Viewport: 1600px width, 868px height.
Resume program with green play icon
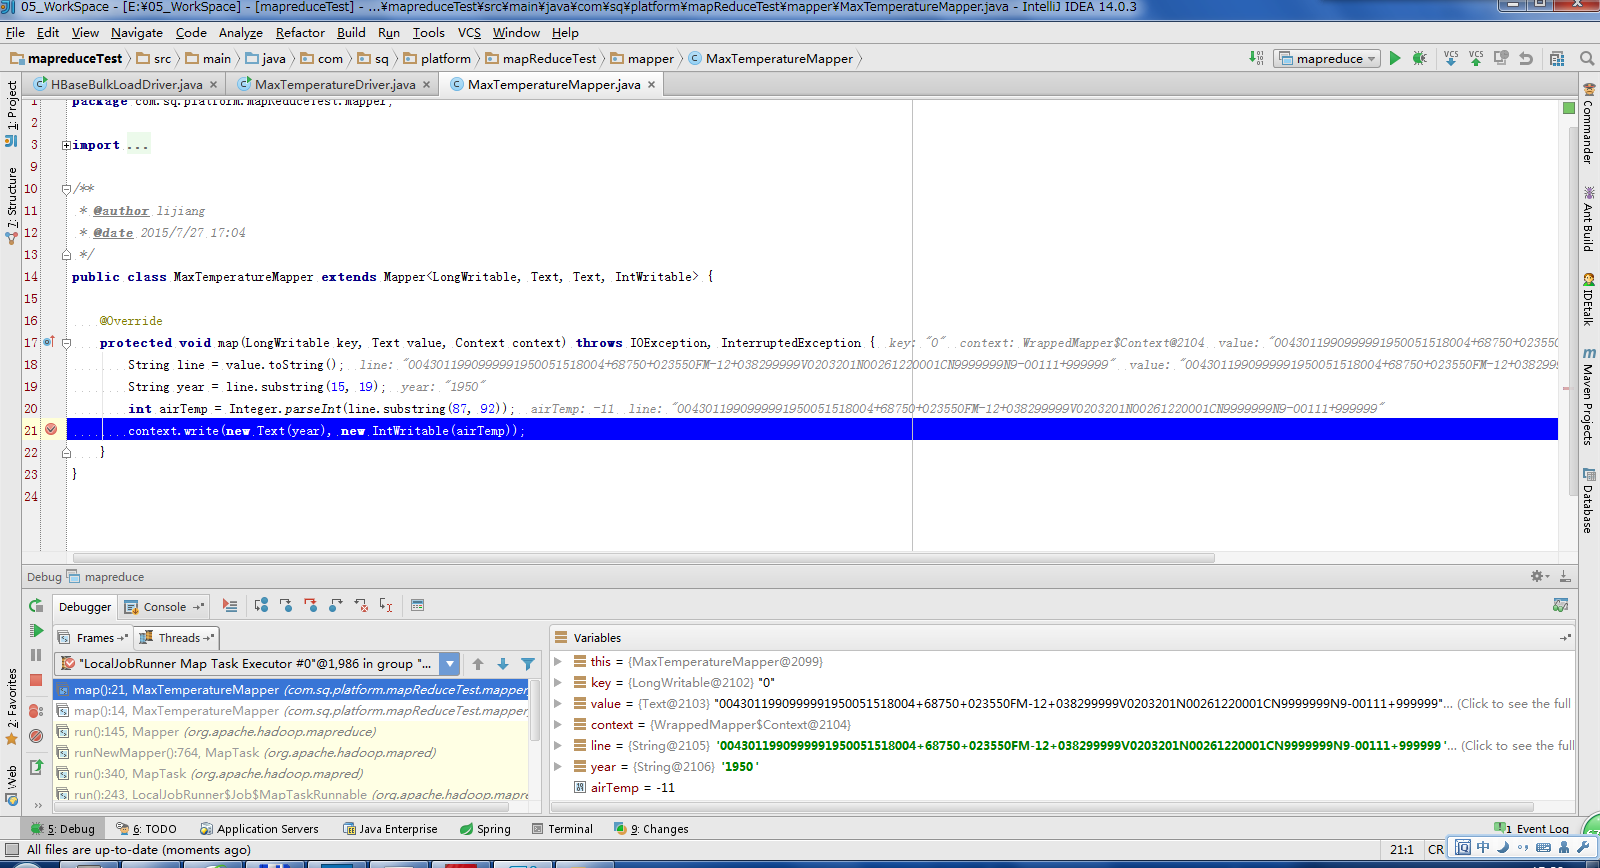click(36, 631)
